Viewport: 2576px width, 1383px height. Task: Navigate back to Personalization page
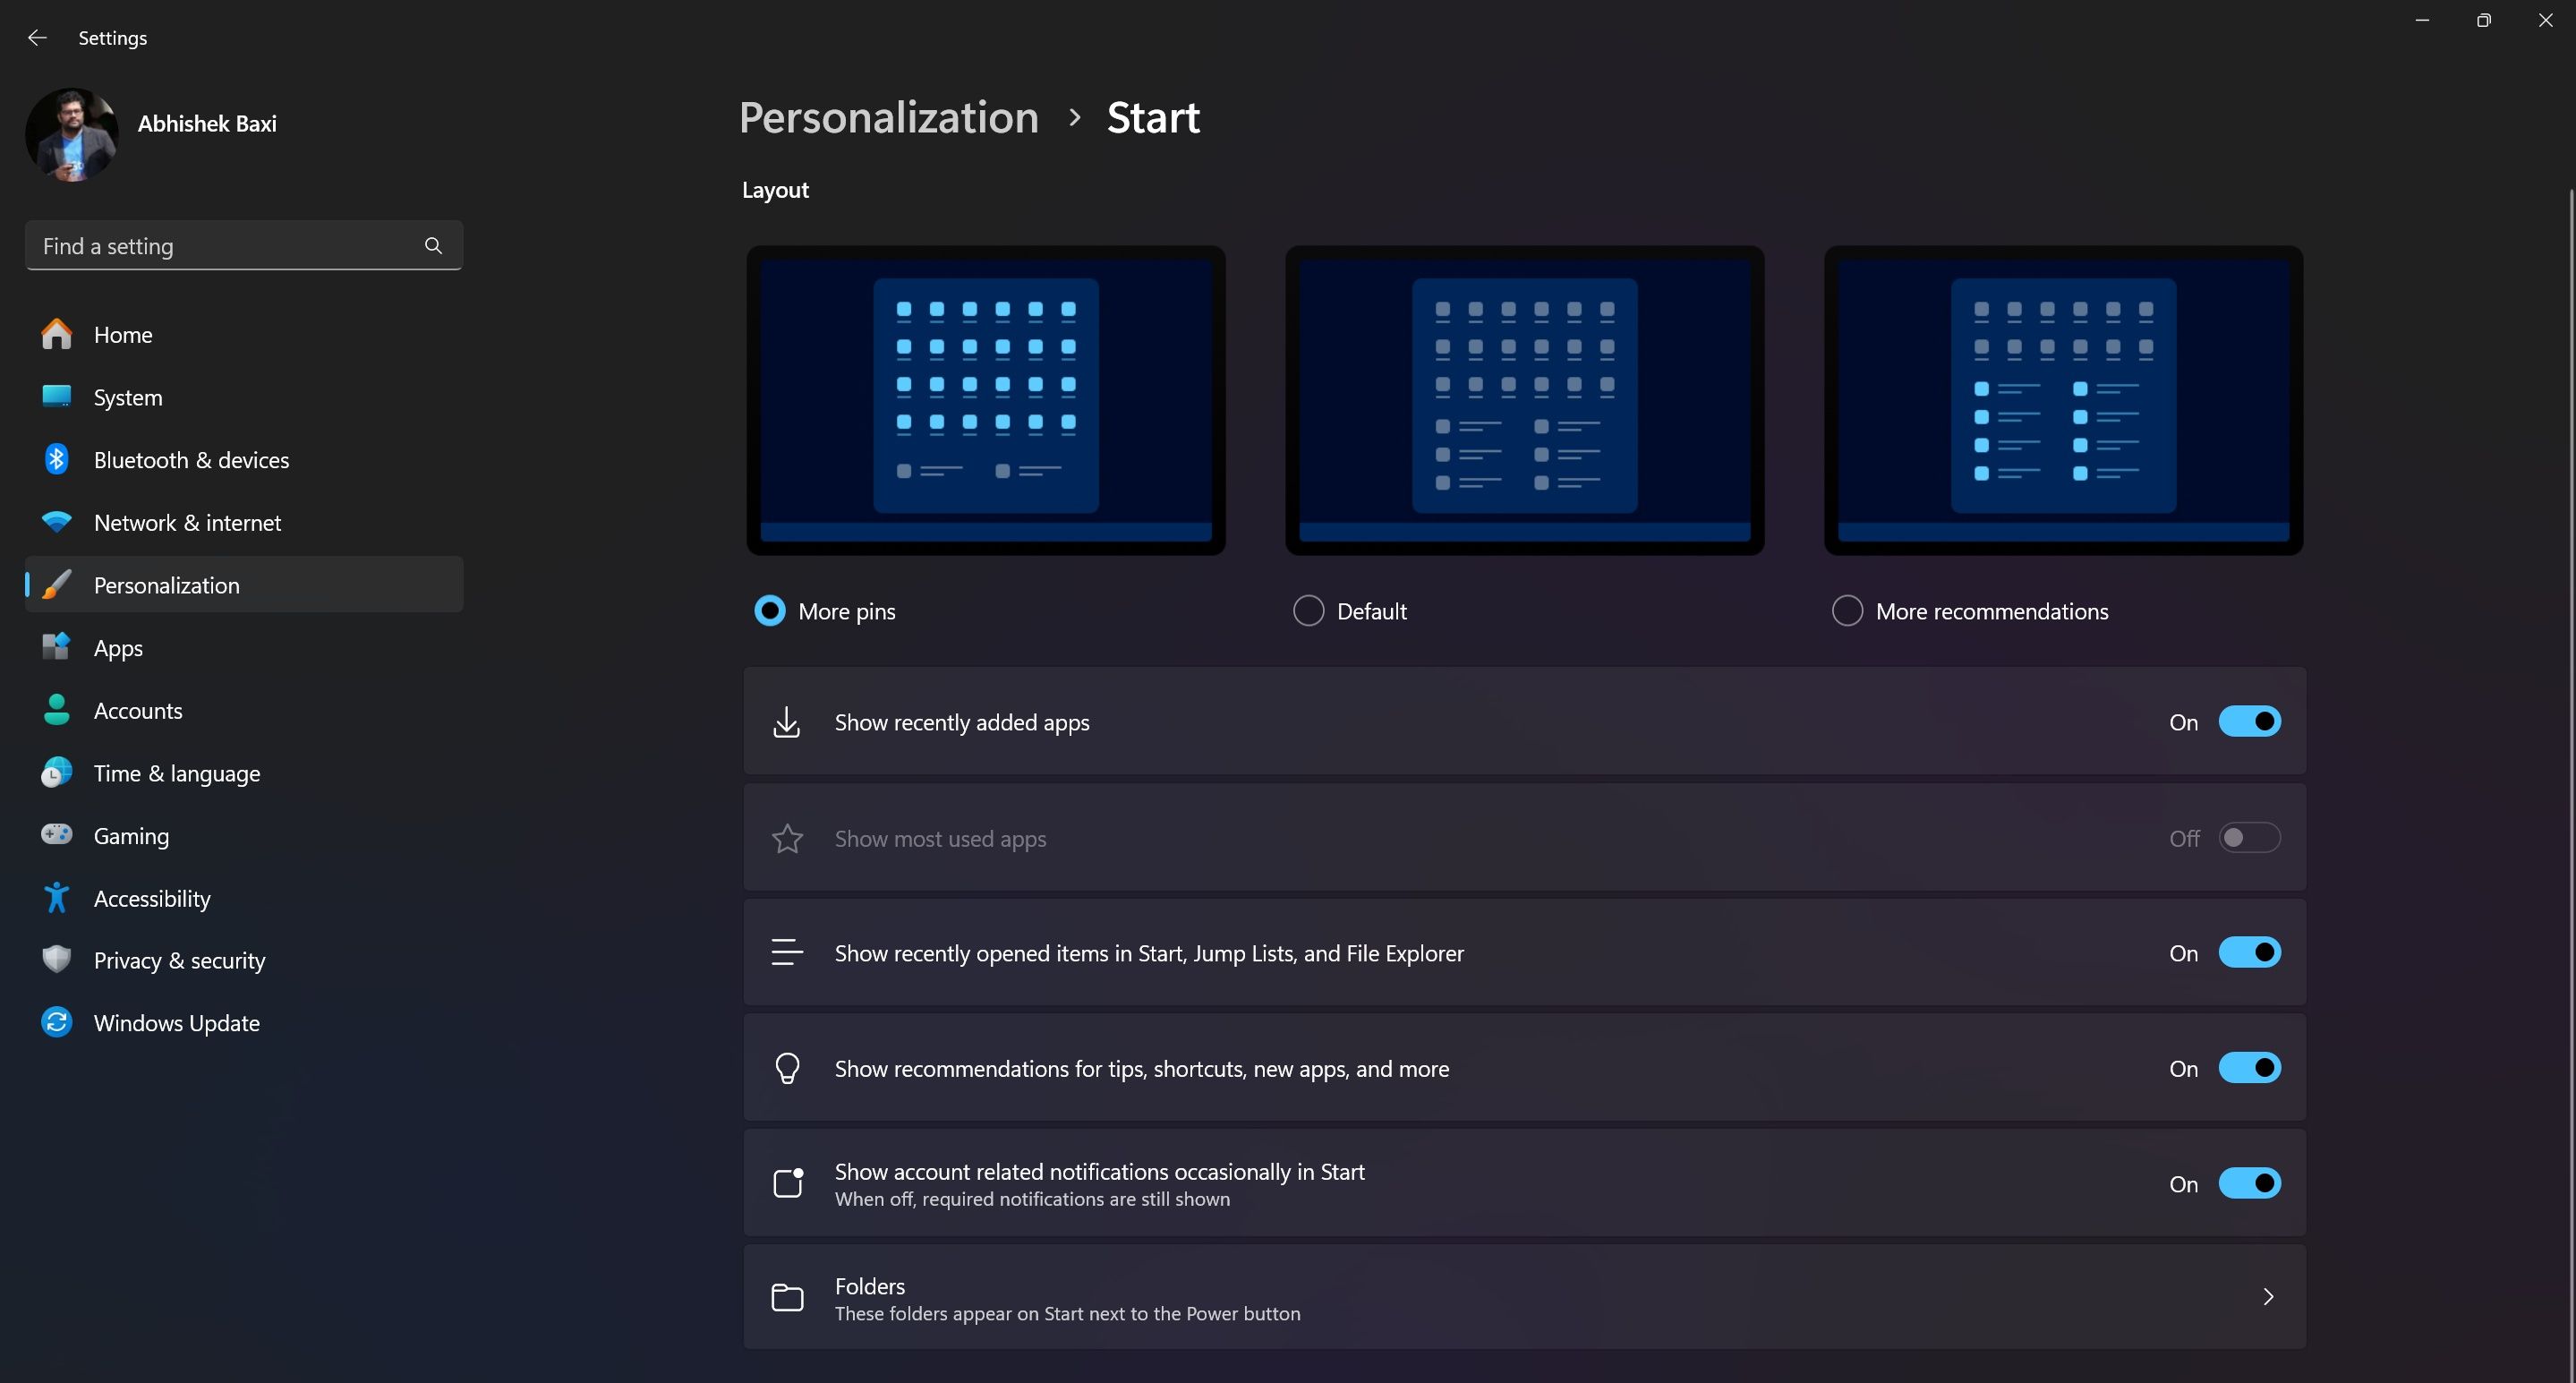tap(890, 115)
